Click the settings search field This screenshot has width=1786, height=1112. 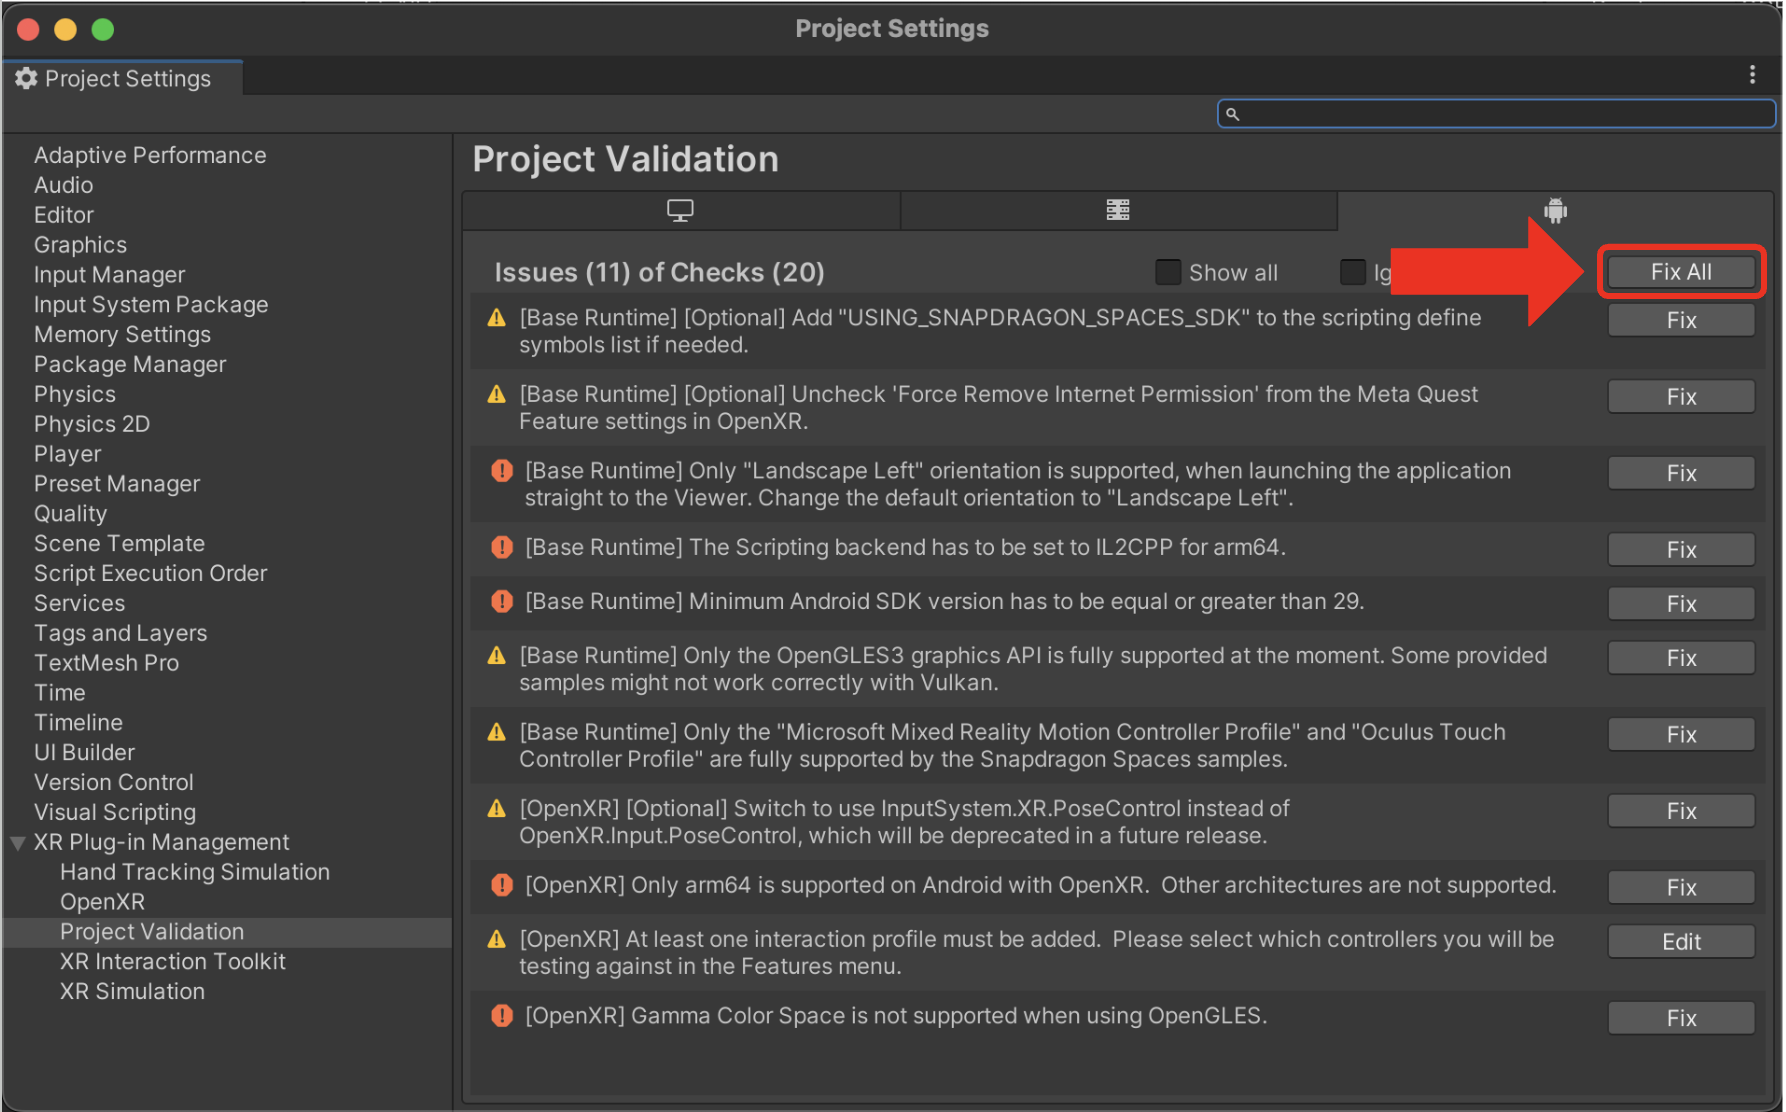pos(1496,114)
